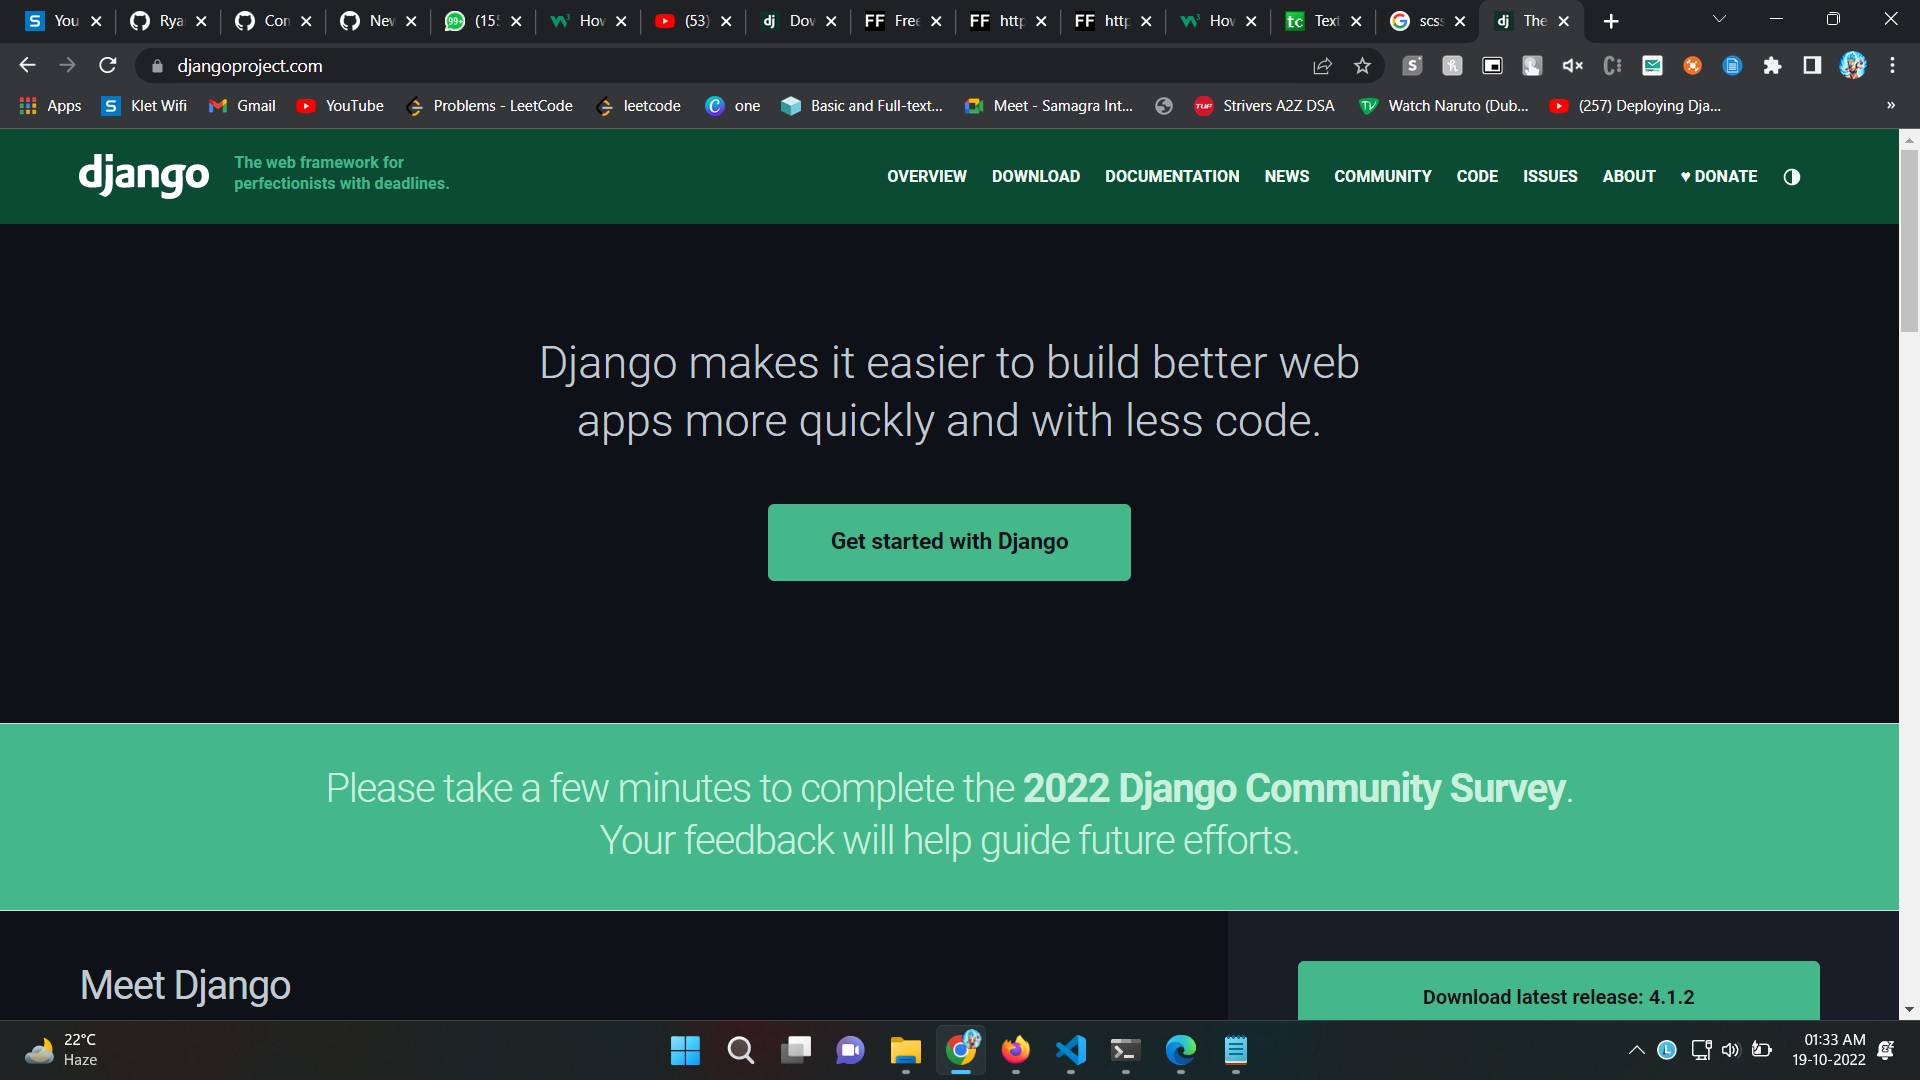Viewport: 1920px width, 1080px height.
Task: Toggle the mute extension icon in the toolbar
Action: coord(1571,66)
